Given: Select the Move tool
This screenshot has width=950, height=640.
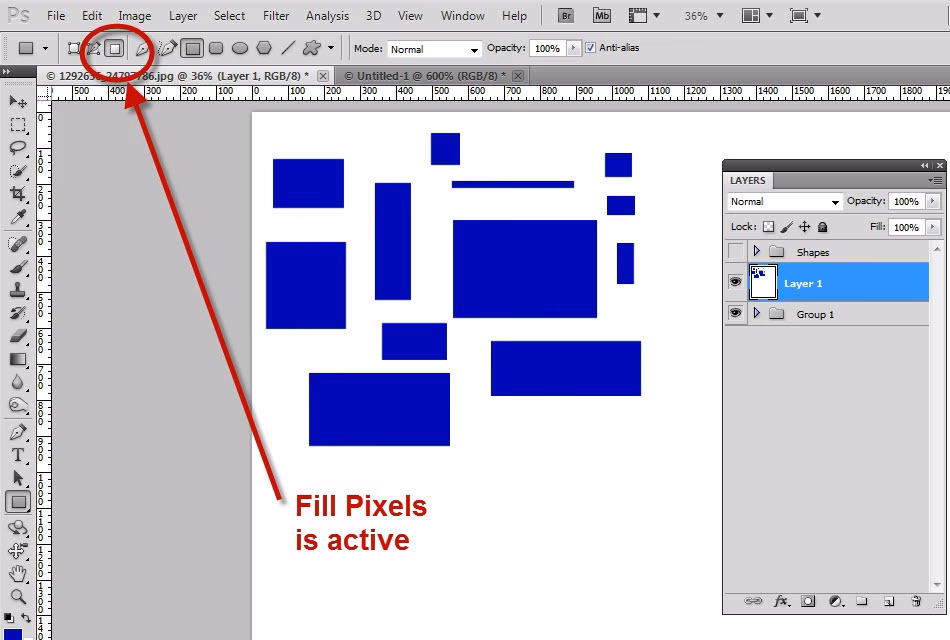Looking at the screenshot, I should (x=18, y=100).
